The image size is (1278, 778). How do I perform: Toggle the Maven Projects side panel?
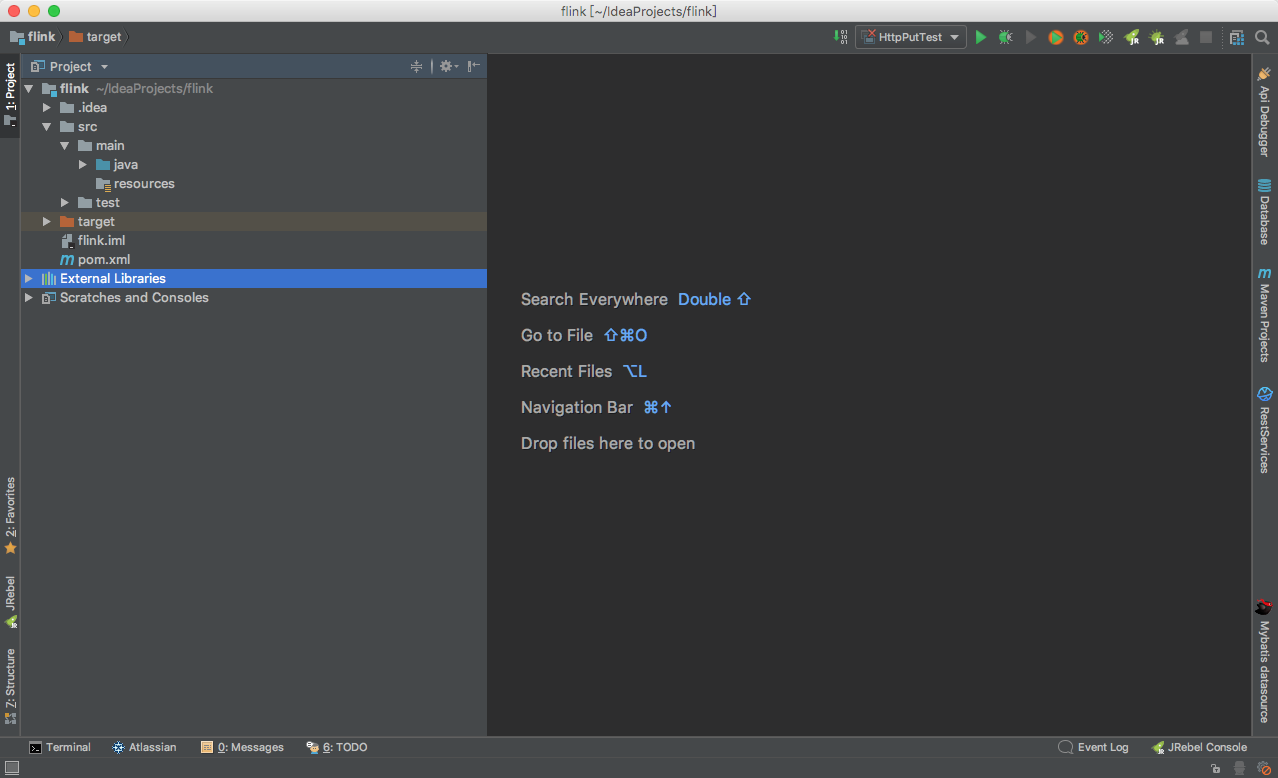tap(1264, 315)
